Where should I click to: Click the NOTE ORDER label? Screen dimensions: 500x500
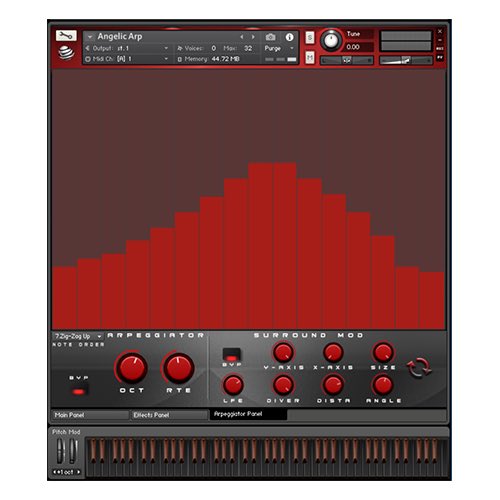point(79,345)
